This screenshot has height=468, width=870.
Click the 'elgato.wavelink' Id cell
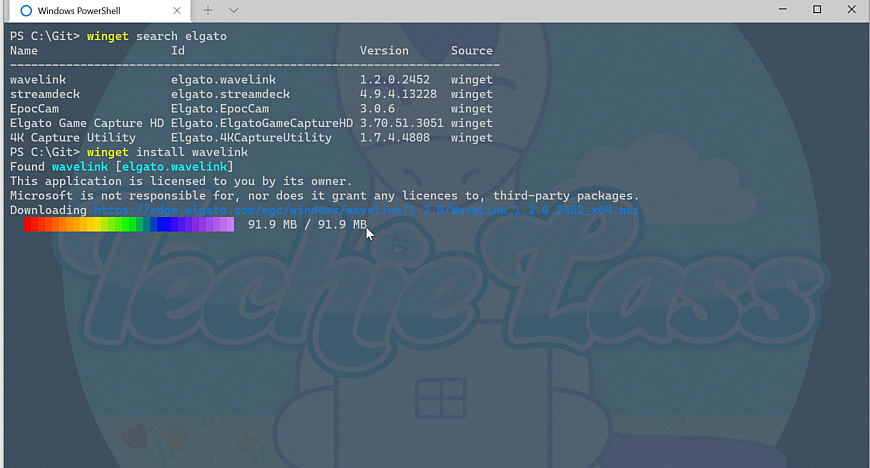pos(223,79)
